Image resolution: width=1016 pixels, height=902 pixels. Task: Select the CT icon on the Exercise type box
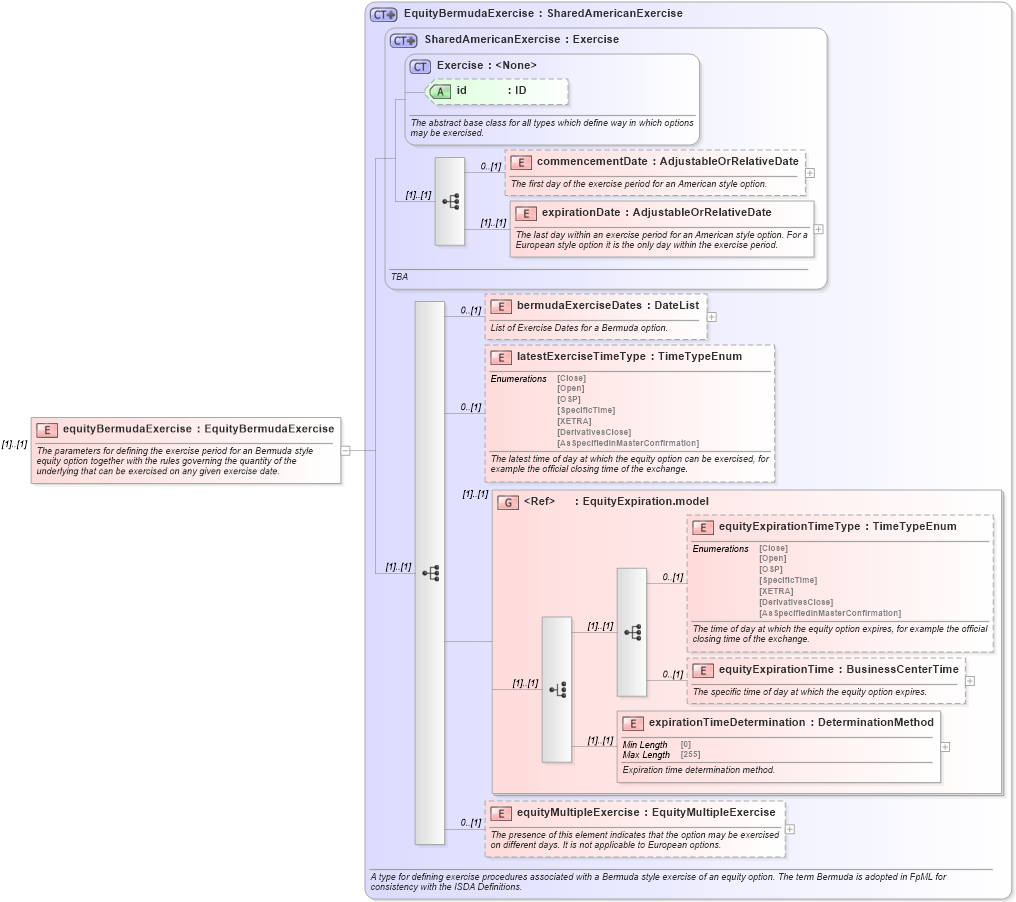pyautogui.click(x=418, y=65)
